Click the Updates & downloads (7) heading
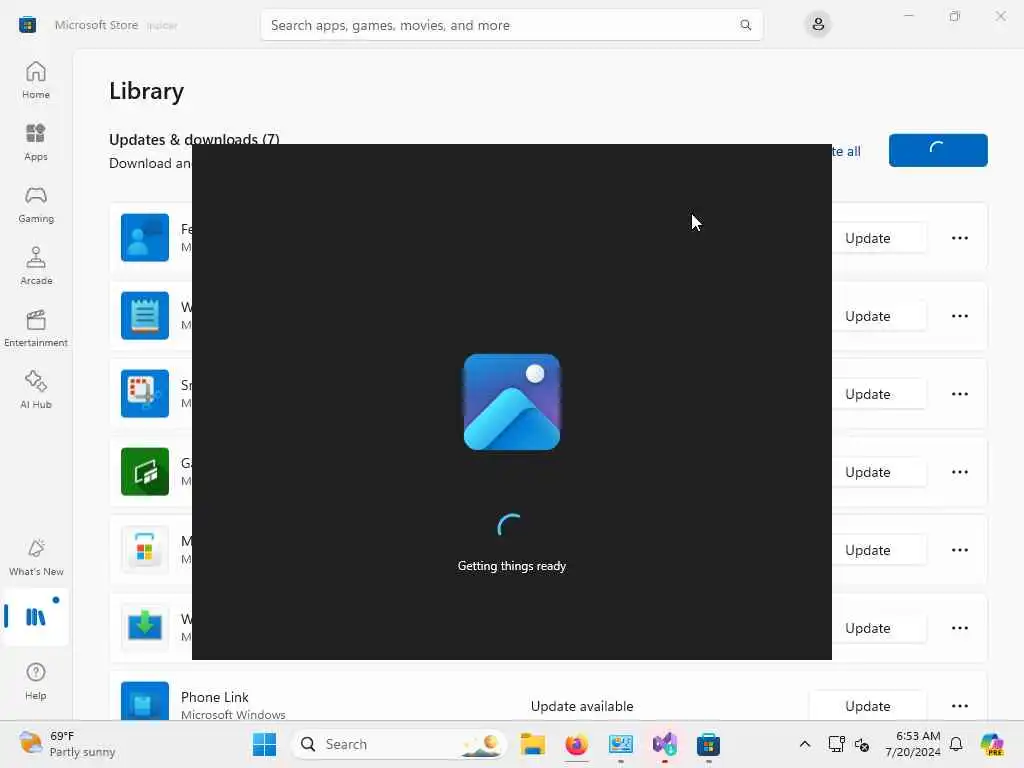The image size is (1024, 768). (x=194, y=139)
